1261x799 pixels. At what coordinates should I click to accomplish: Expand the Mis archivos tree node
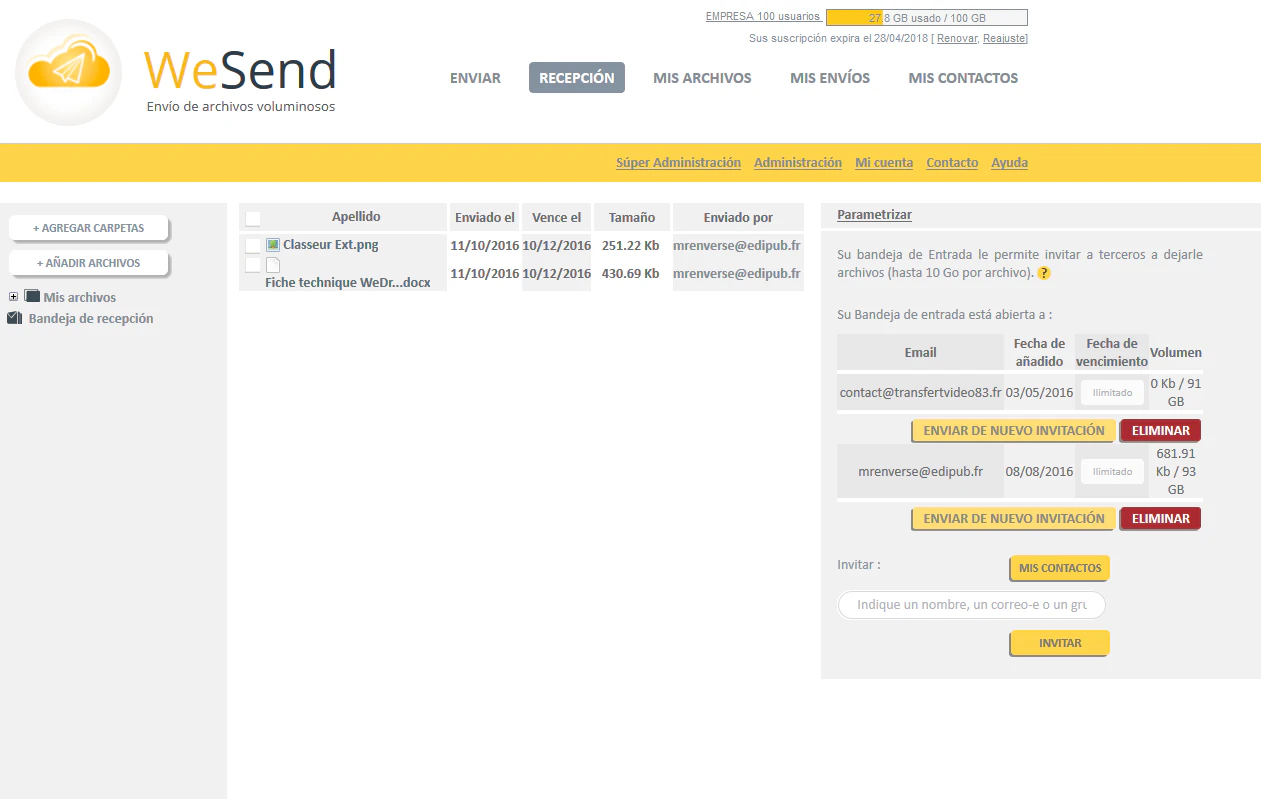tap(13, 297)
